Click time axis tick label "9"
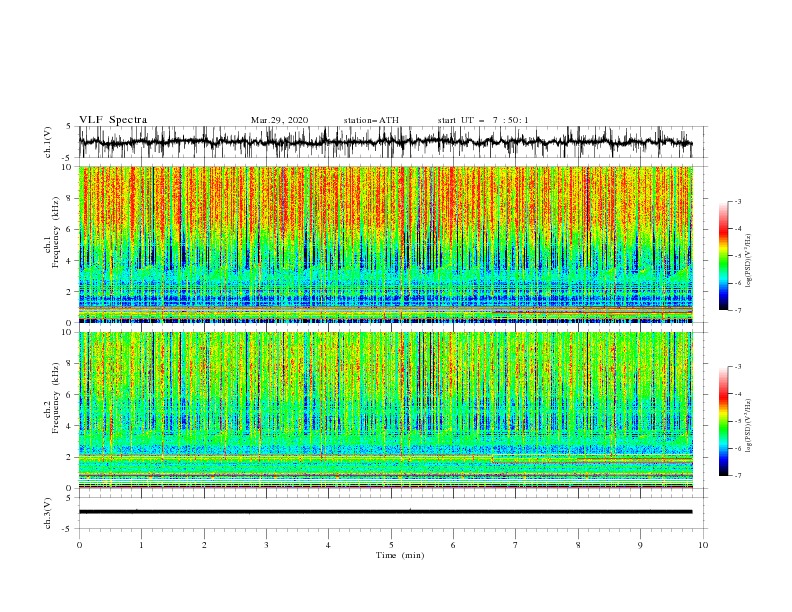The width and height of the screenshot is (792, 612). pyautogui.click(x=640, y=545)
